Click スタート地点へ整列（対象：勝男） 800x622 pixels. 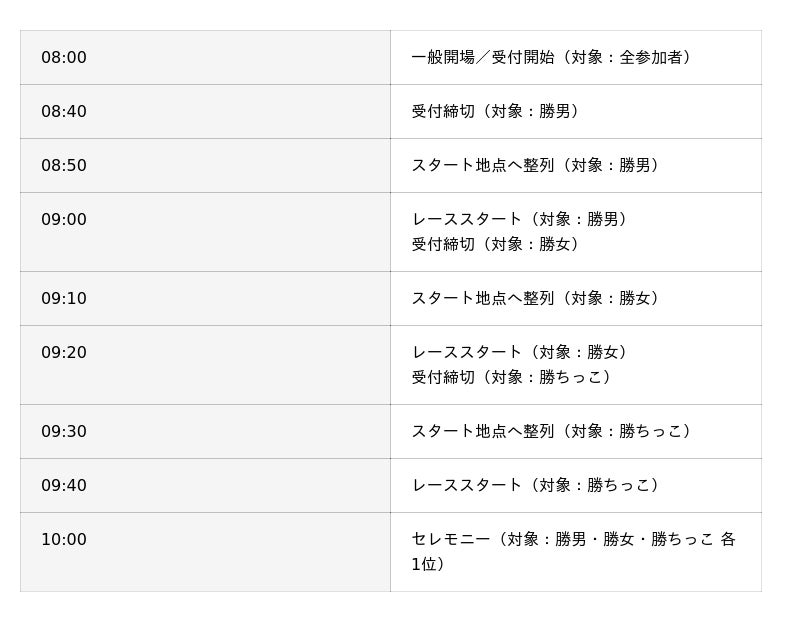pos(538,166)
